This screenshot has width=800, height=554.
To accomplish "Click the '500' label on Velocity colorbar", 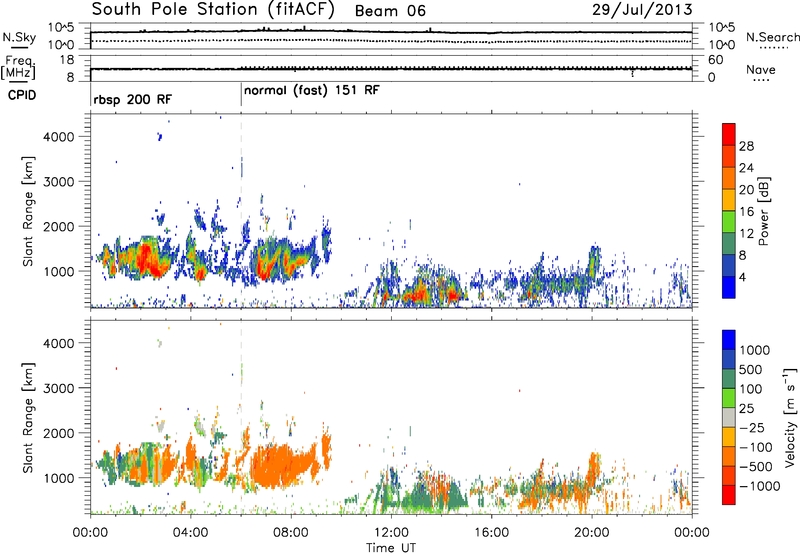I will pyautogui.click(x=753, y=369).
